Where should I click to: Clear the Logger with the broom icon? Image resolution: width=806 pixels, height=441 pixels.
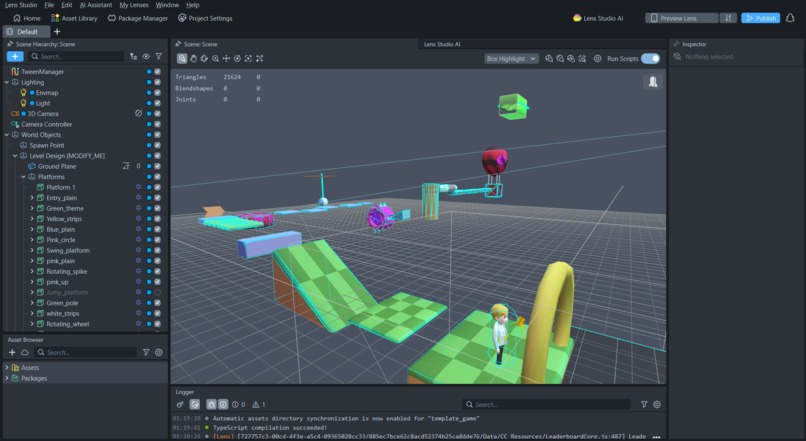click(180, 405)
